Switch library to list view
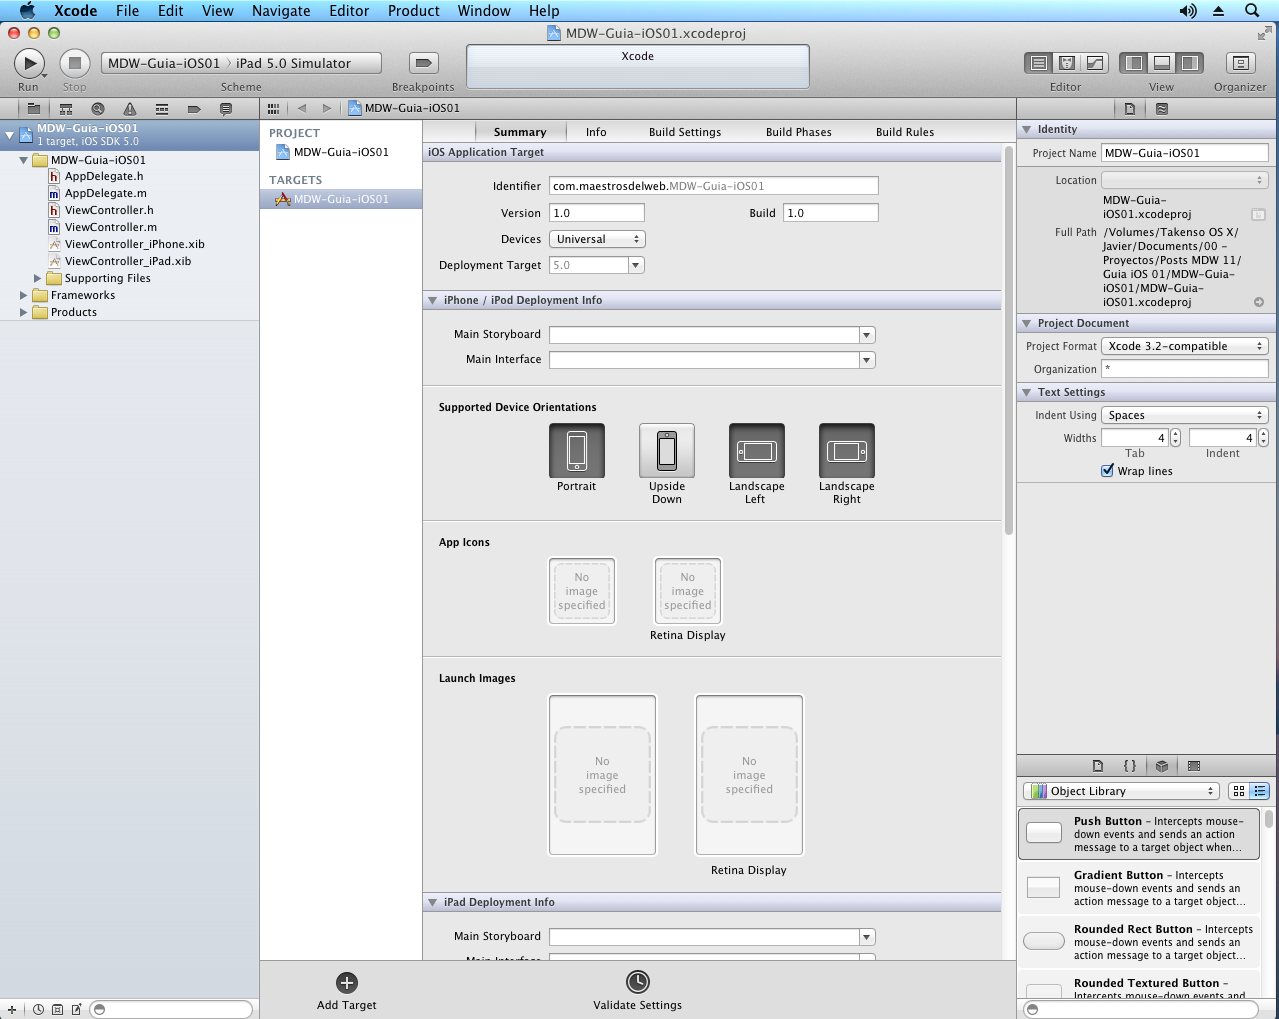Screen dimensions: 1279x1019 point(1260,791)
